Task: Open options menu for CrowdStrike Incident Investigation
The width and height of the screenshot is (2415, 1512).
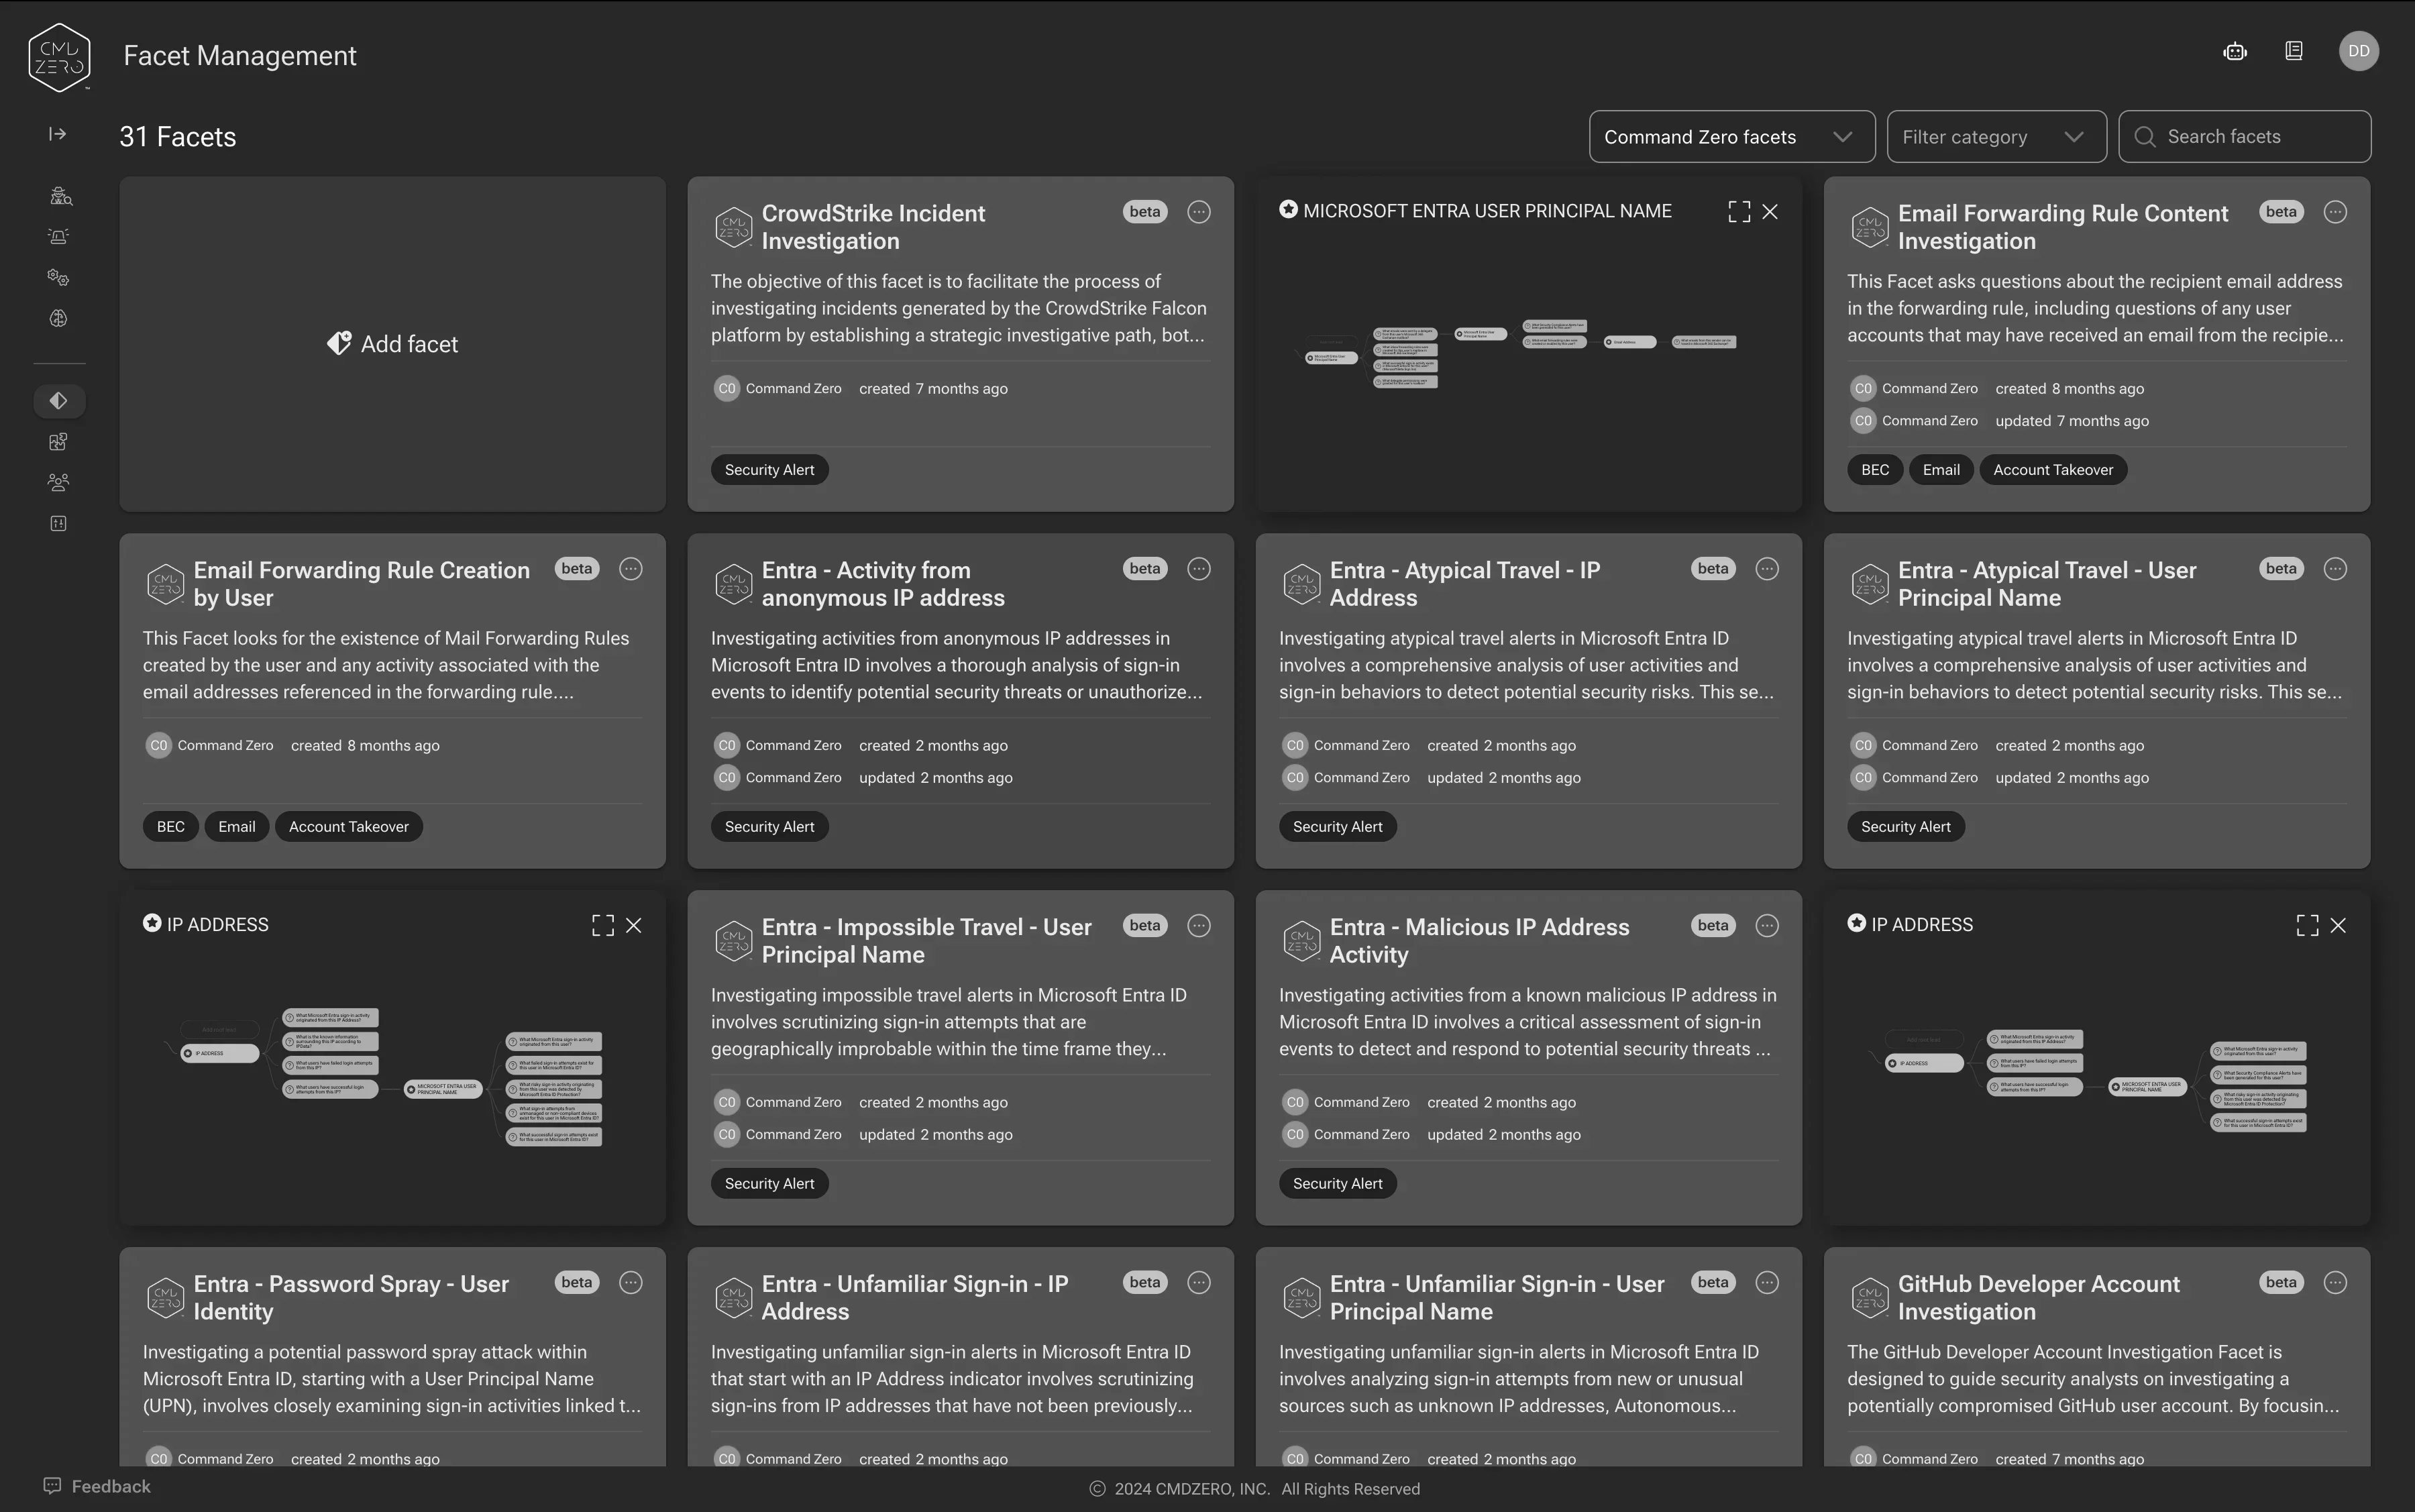Action: click(1199, 212)
